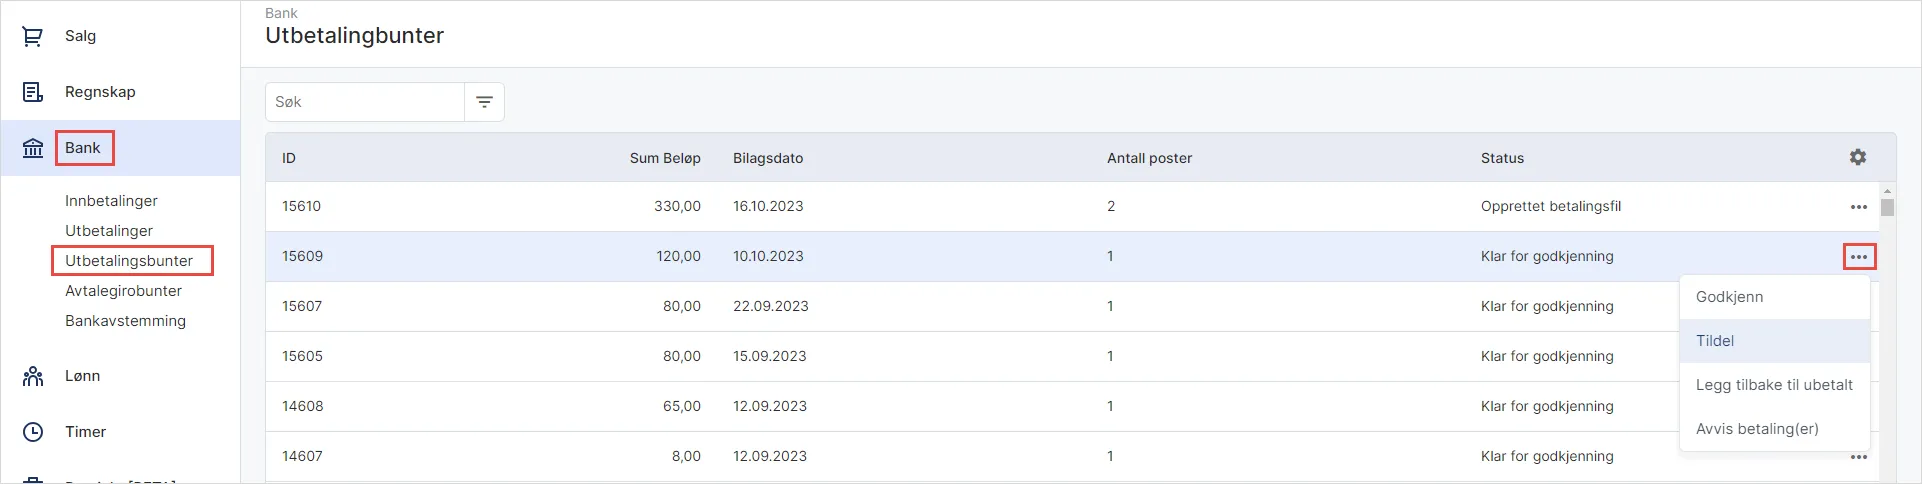The image size is (1922, 484).
Task: Open Avtalegirobunter in the sidebar
Action: click(x=123, y=291)
